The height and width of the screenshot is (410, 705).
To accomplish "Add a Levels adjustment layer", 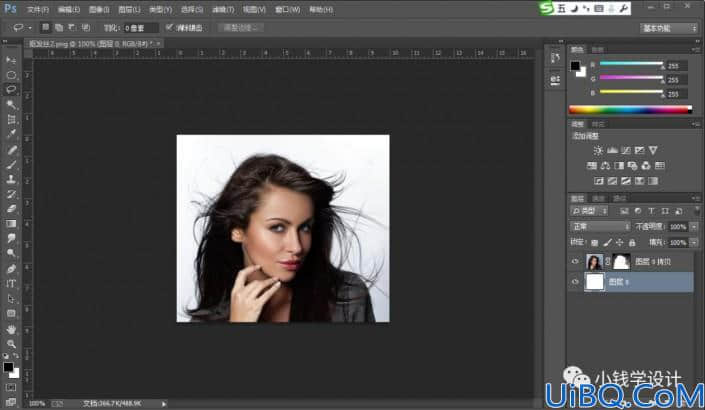I will (612, 150).
